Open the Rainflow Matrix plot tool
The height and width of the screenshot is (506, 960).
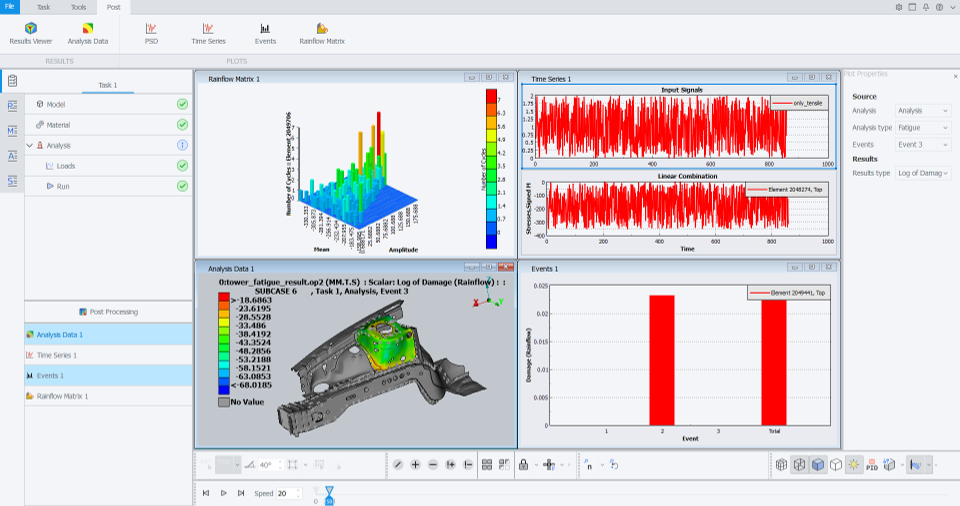pyautogui.click(x=321, y=33)
